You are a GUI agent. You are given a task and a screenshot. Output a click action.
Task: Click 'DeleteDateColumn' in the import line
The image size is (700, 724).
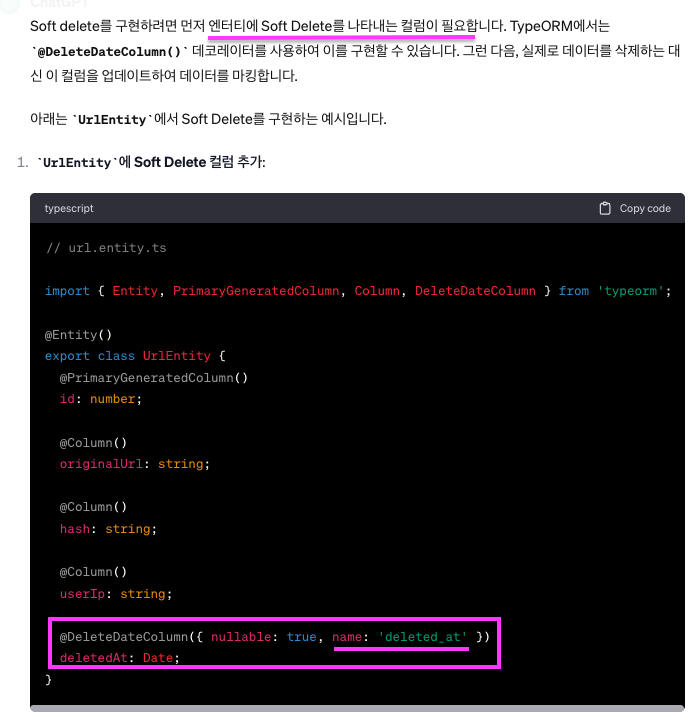pos(475,291)
